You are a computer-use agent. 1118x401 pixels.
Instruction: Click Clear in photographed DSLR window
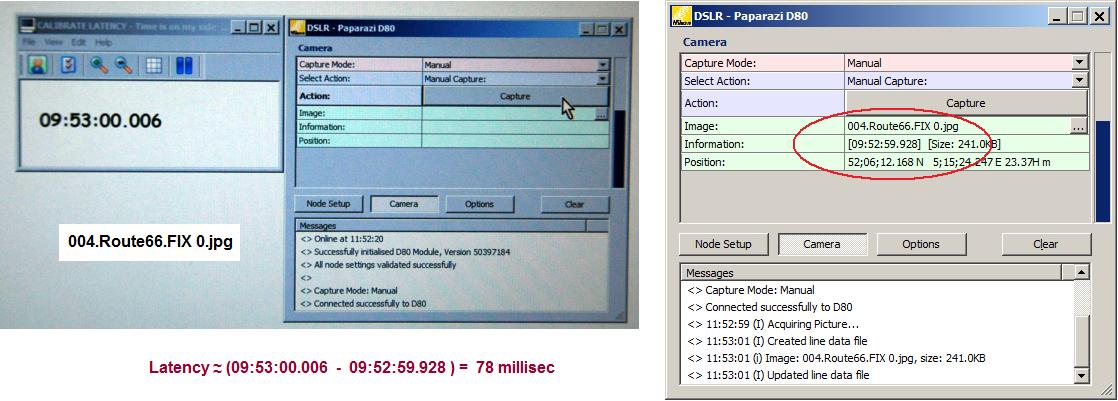pyautogui.click(x=575, y=204)
